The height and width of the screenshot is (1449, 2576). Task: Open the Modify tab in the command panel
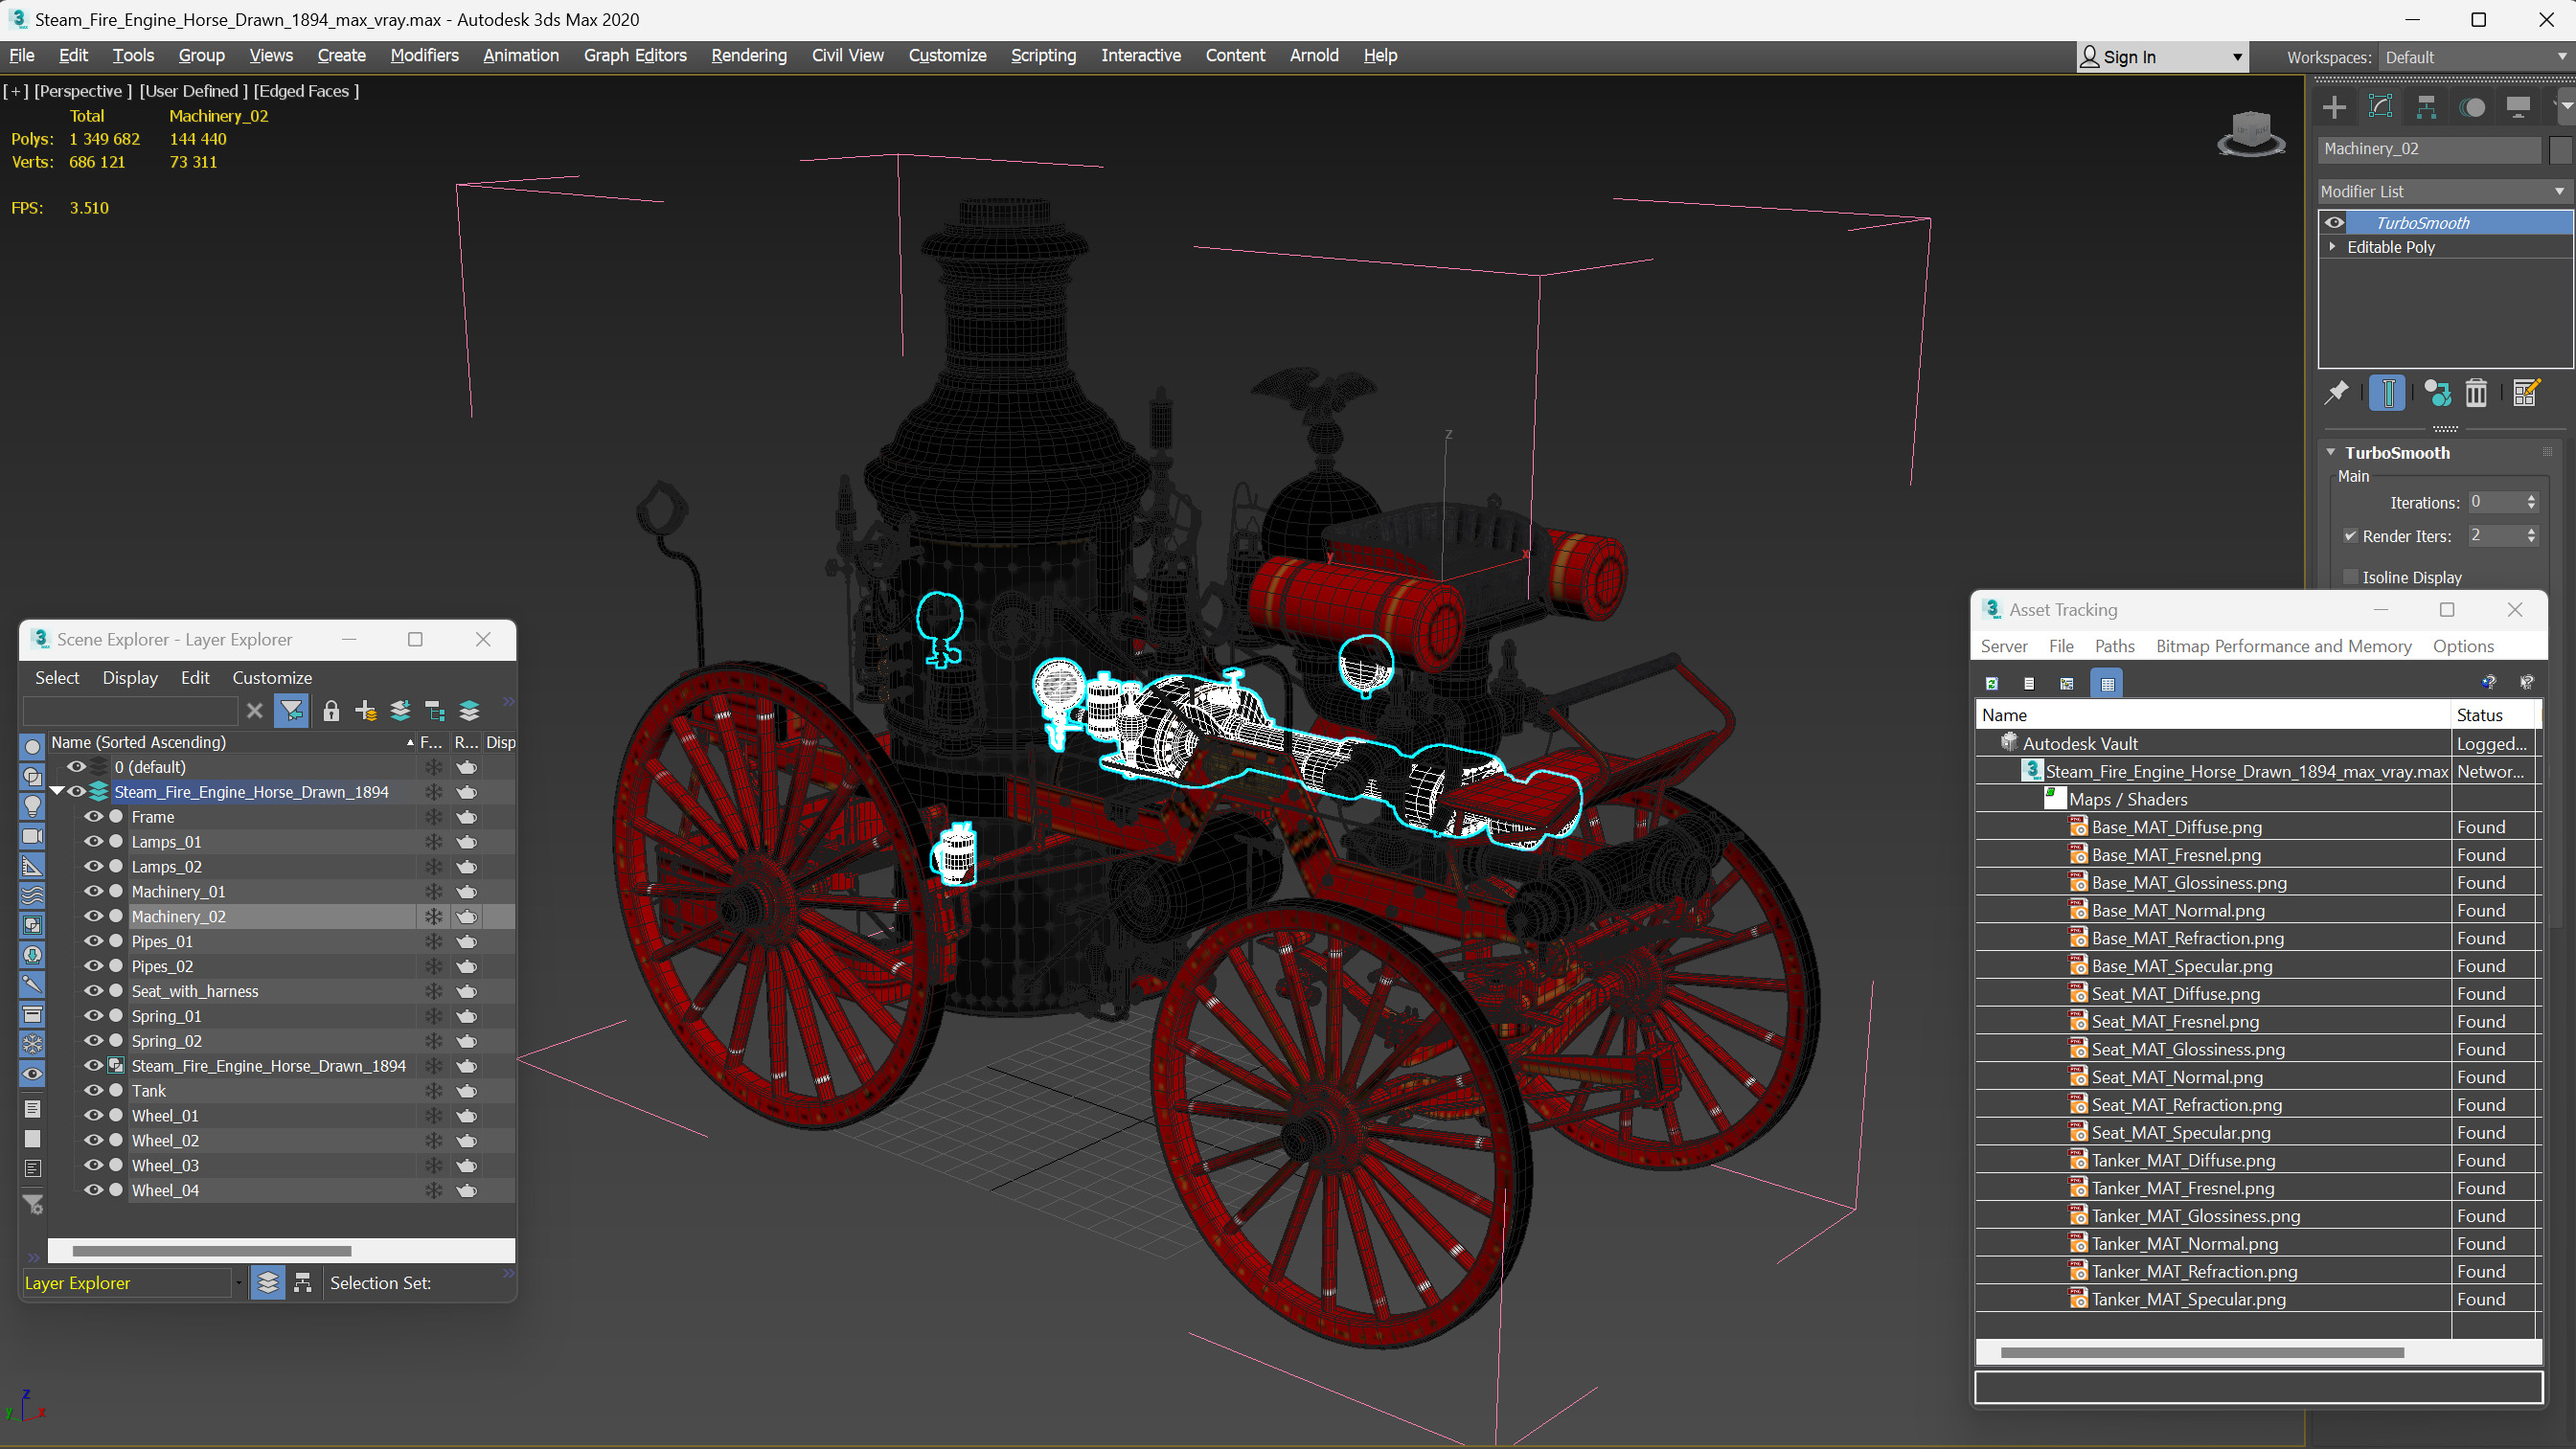2380,107
